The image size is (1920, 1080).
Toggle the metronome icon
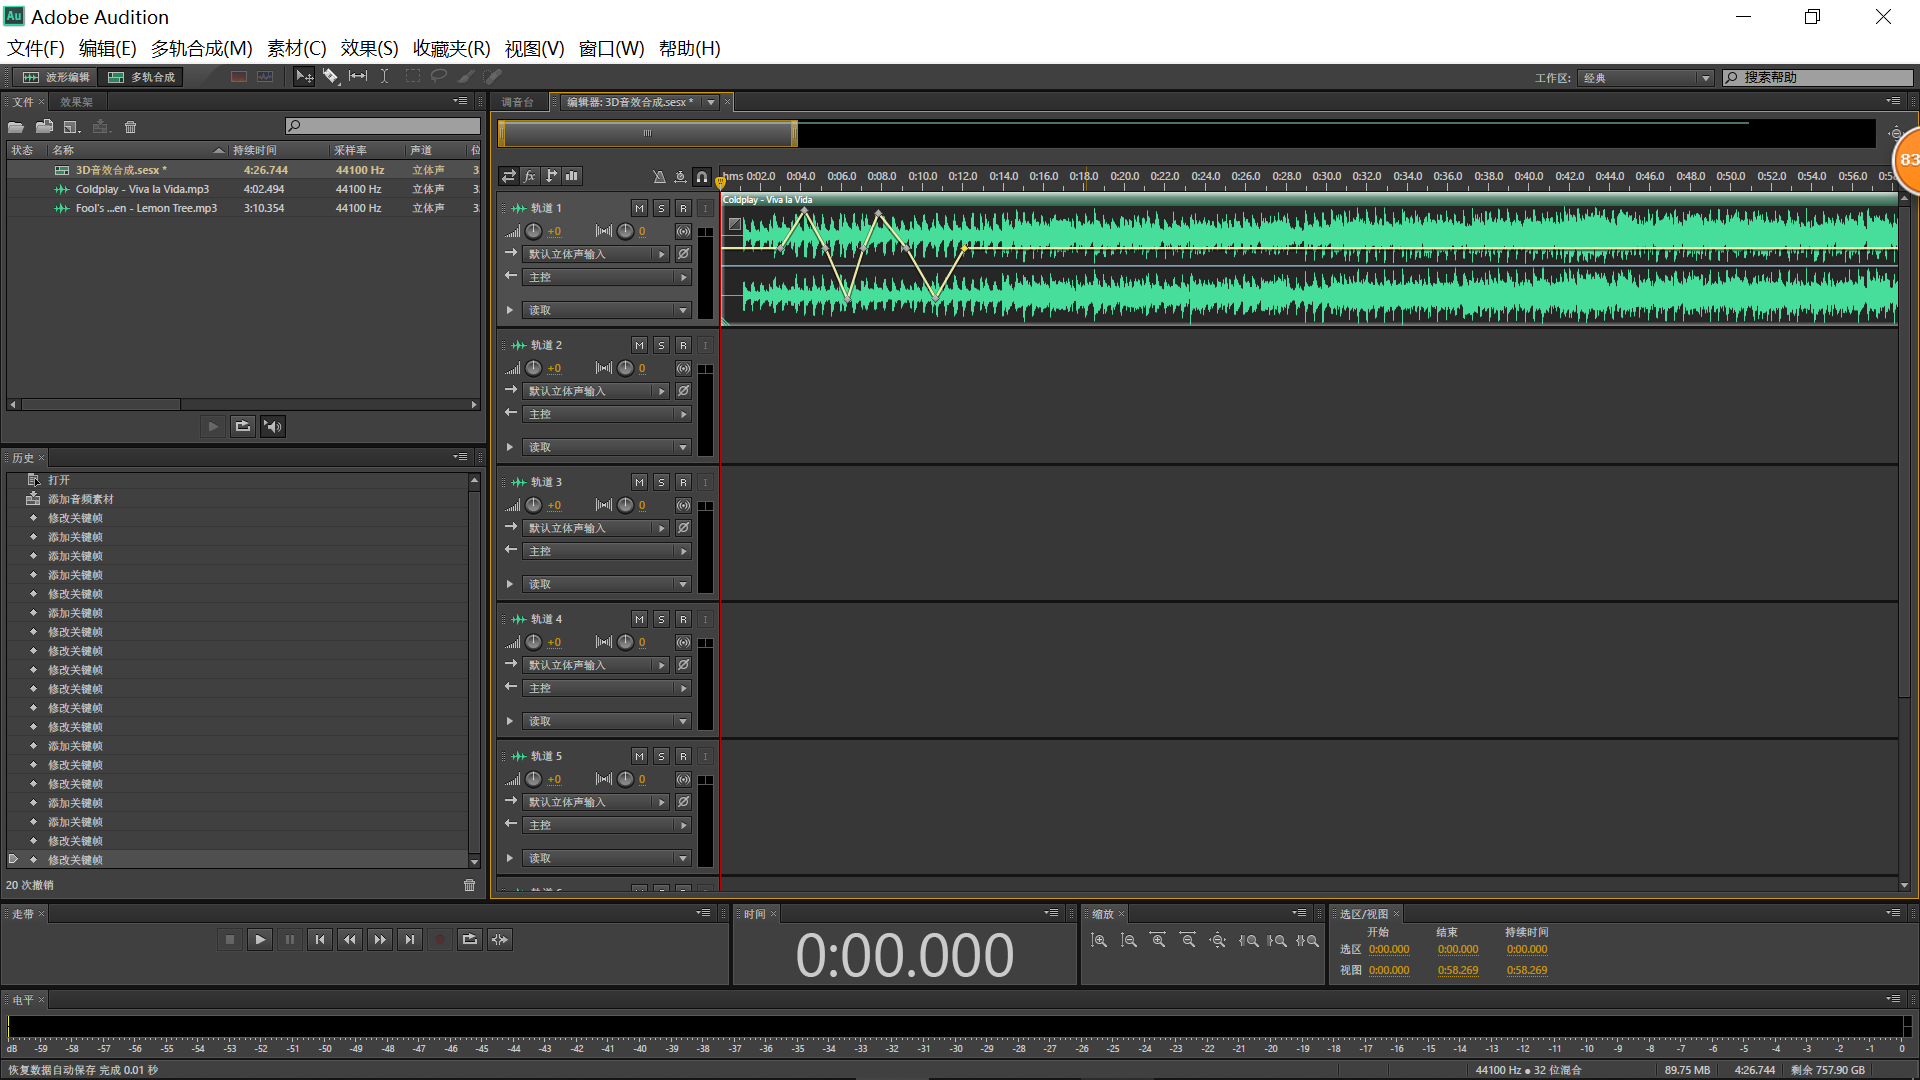point(658,177)
